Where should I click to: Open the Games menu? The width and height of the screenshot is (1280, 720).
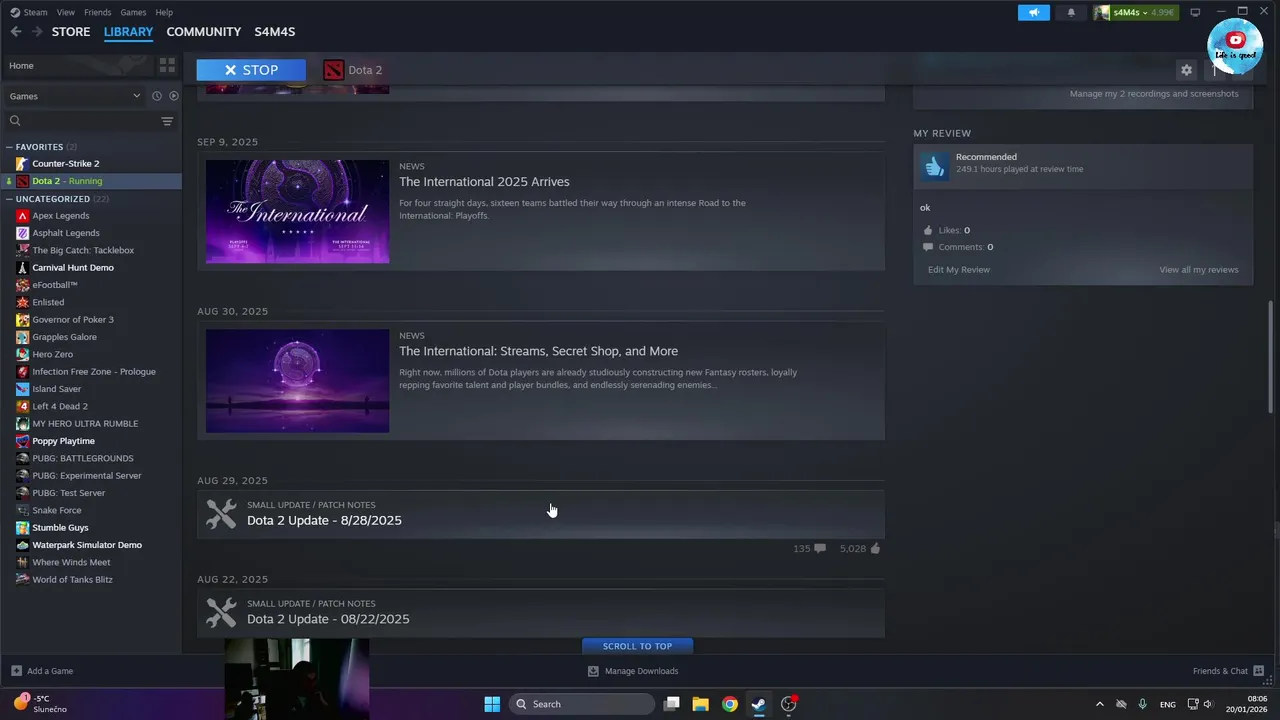(133, 12)
